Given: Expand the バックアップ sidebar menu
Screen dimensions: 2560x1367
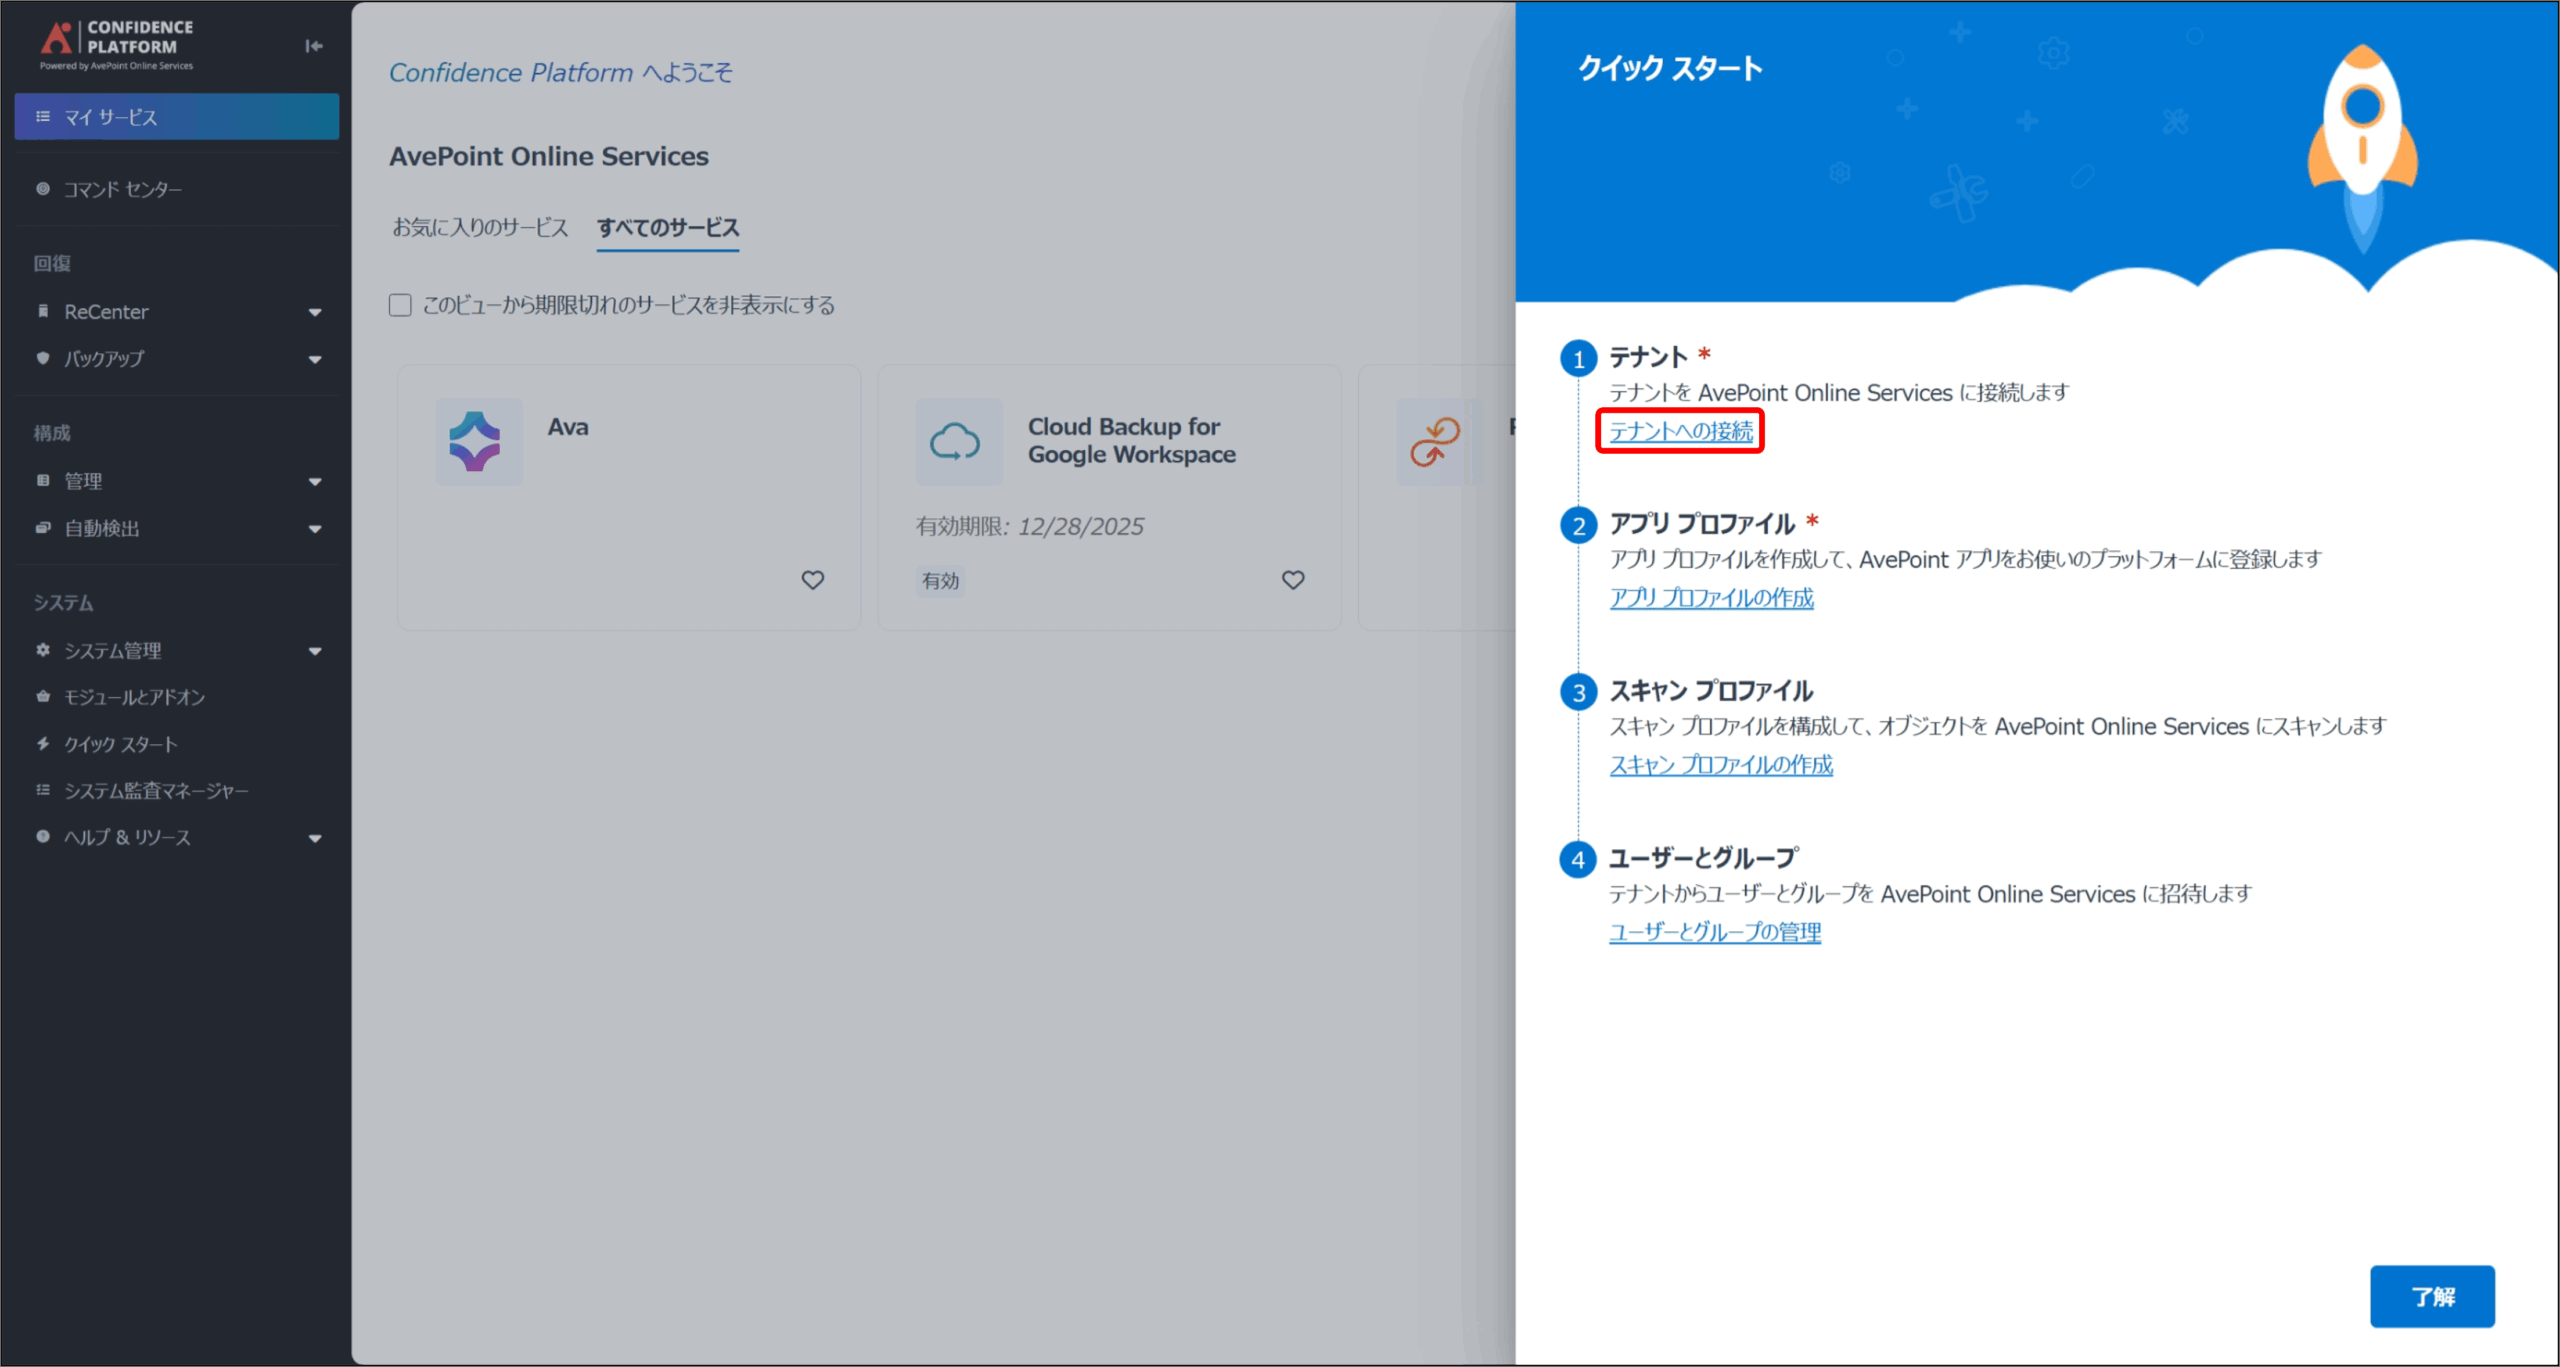Looking at the screenshot, I should pyautogui.click(x=314, y=359).
